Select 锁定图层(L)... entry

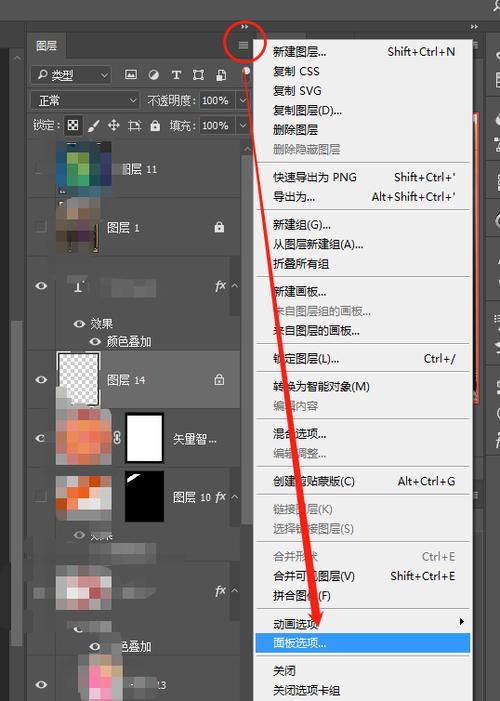click(x=363, y=359)
